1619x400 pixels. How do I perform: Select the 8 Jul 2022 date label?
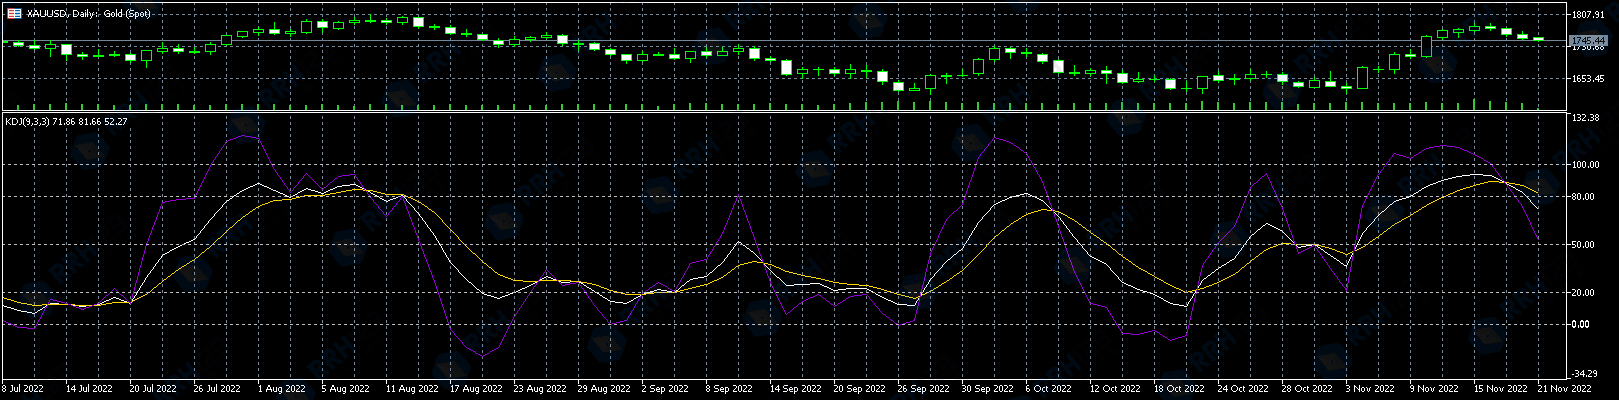point(24,388)
